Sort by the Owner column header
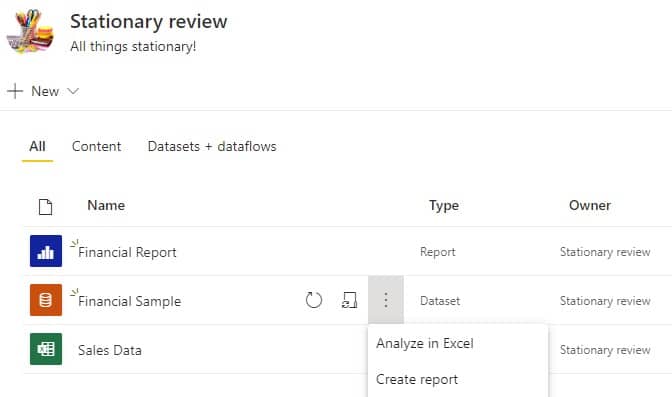672x397 pixels. click(x=590, y=205)
